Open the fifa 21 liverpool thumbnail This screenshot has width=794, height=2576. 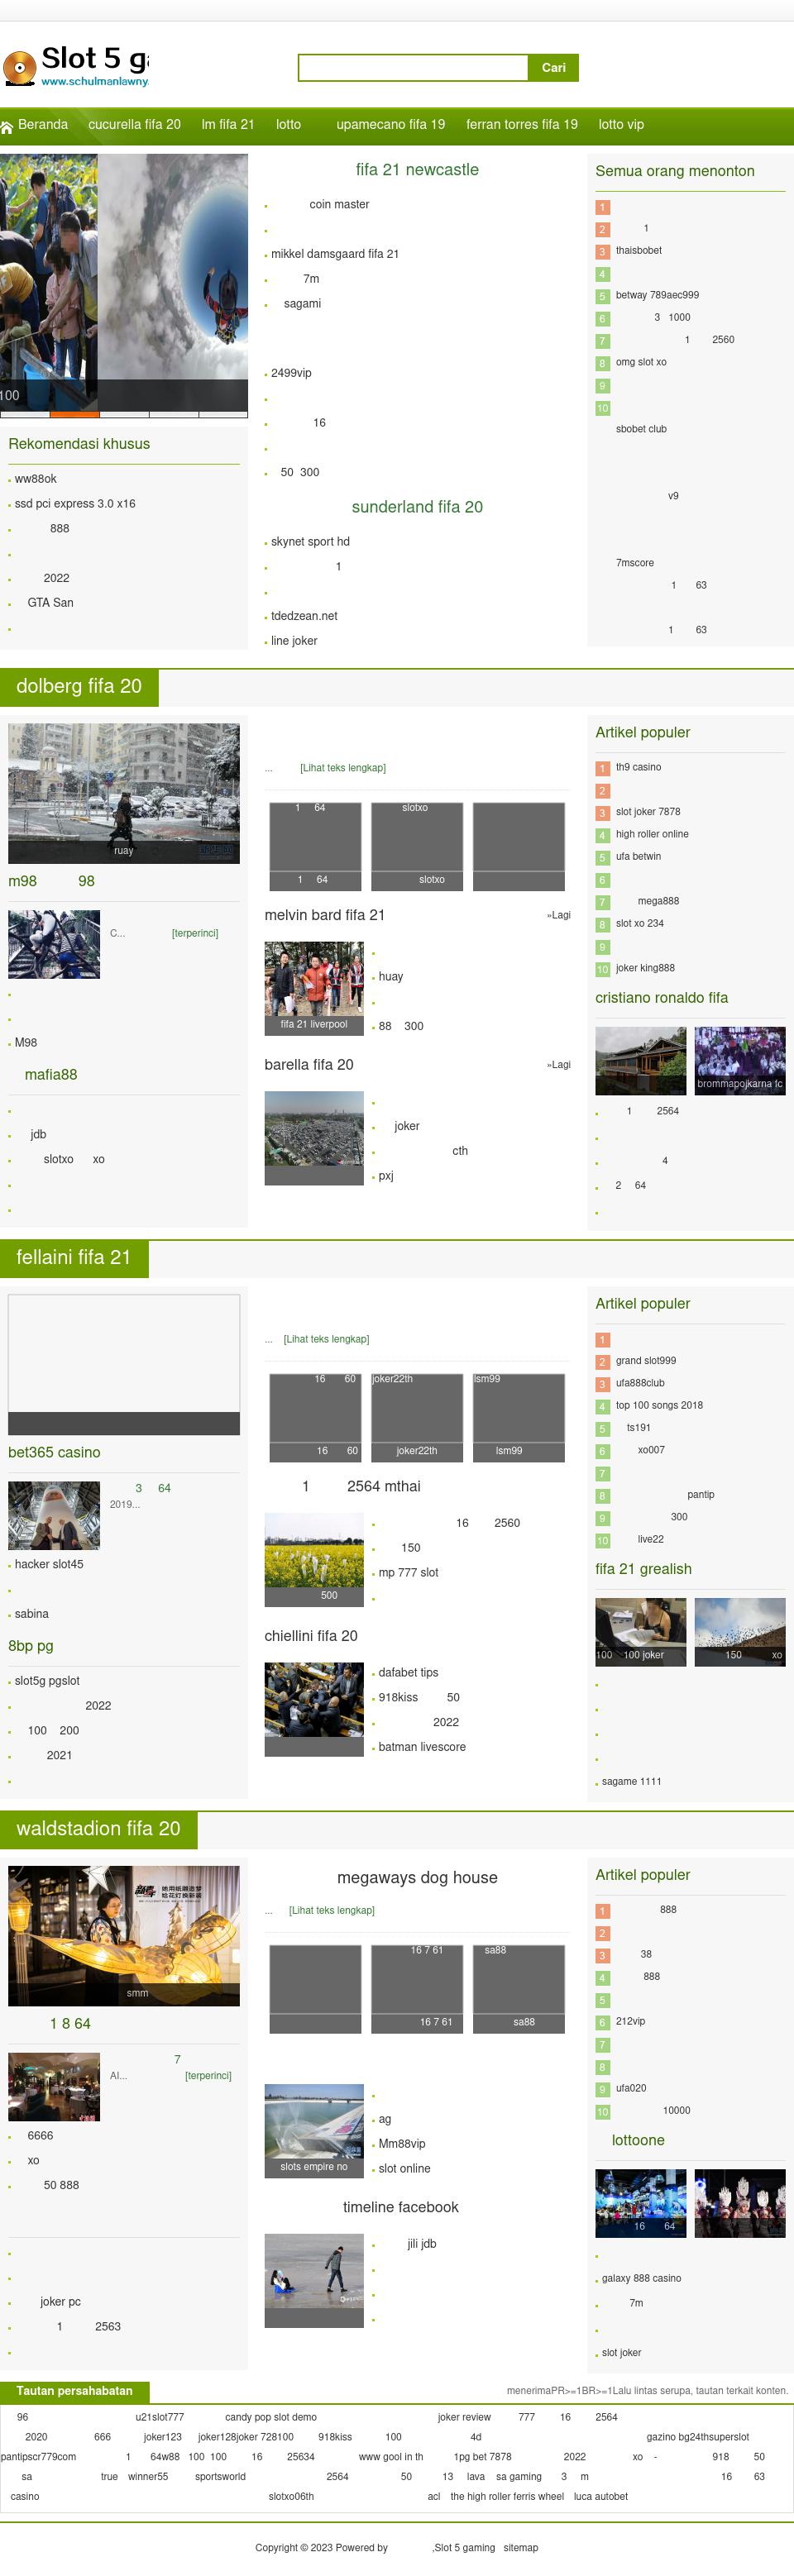[314, 986]
